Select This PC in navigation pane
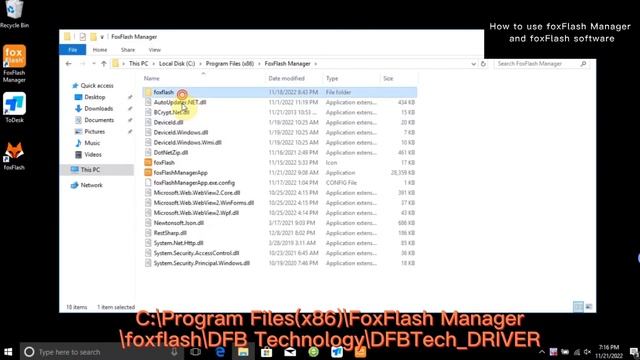The height and width of the screenshot is (360, 640). coord(97,170)
